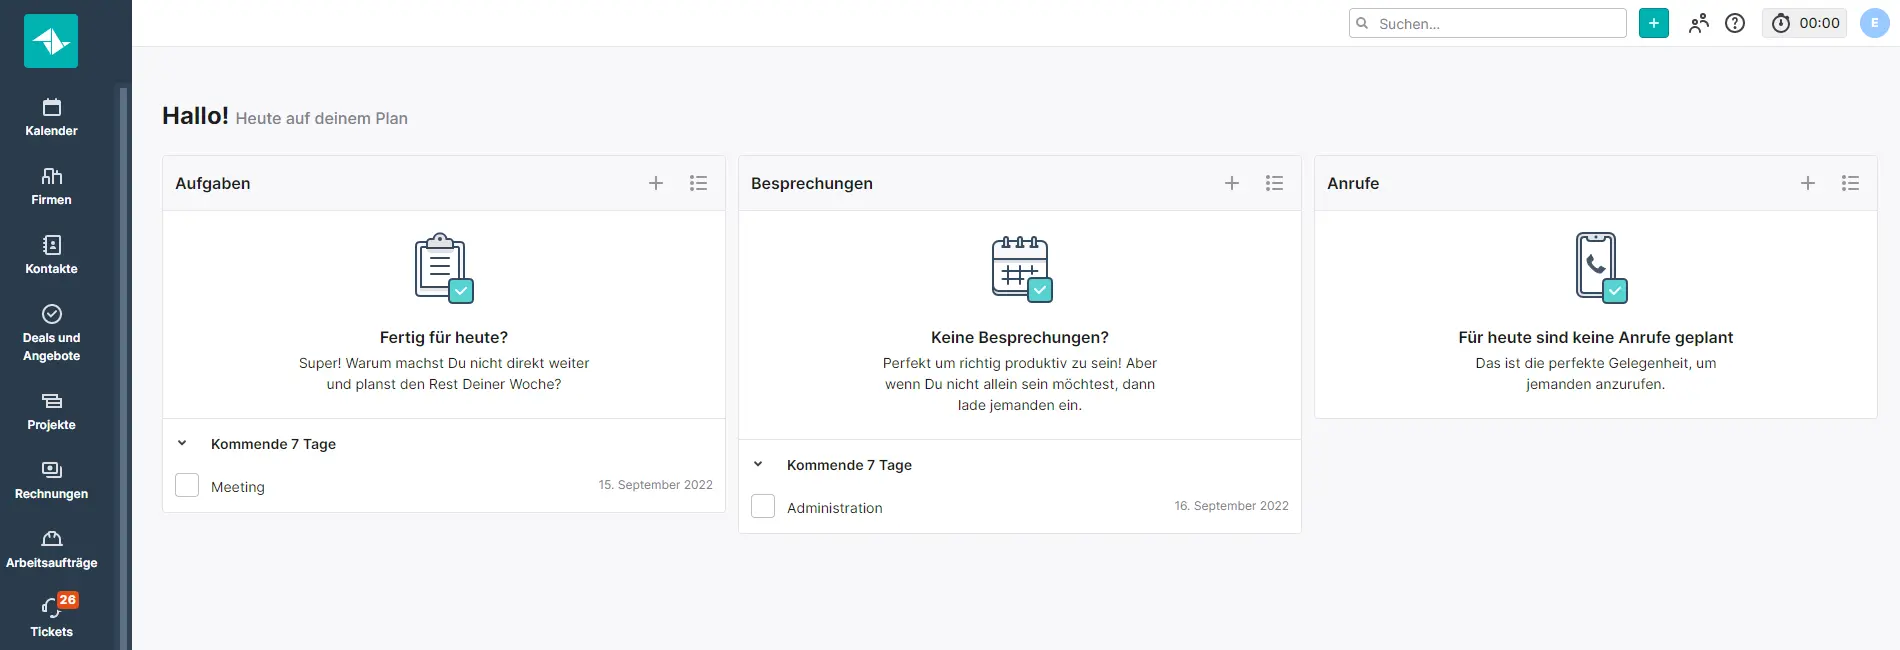Image resolution: width=1900 pixels, height=650 pixels.
Task: Open Deals und Angebote section
Action: click(x=51, y=333)
